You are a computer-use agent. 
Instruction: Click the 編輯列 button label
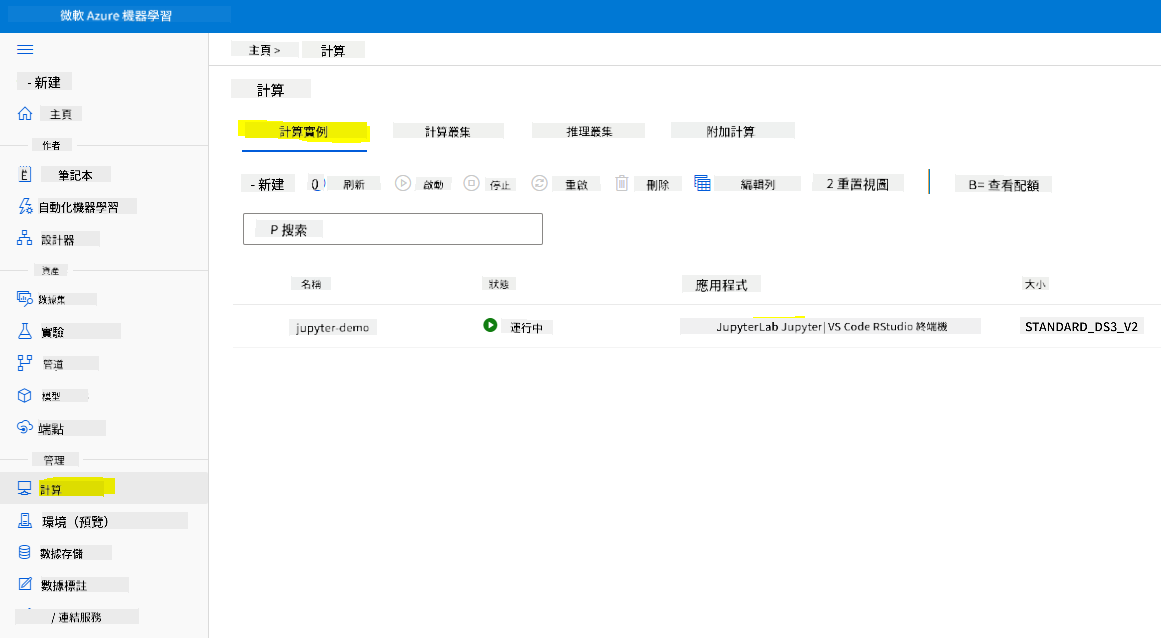[x=757, y=184]
